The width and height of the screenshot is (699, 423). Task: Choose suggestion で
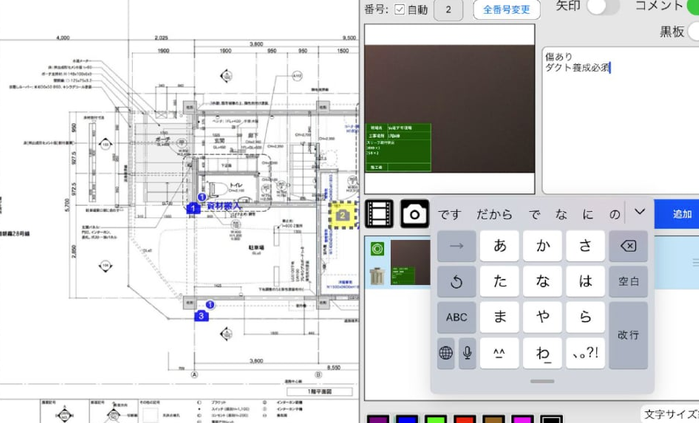535,214
